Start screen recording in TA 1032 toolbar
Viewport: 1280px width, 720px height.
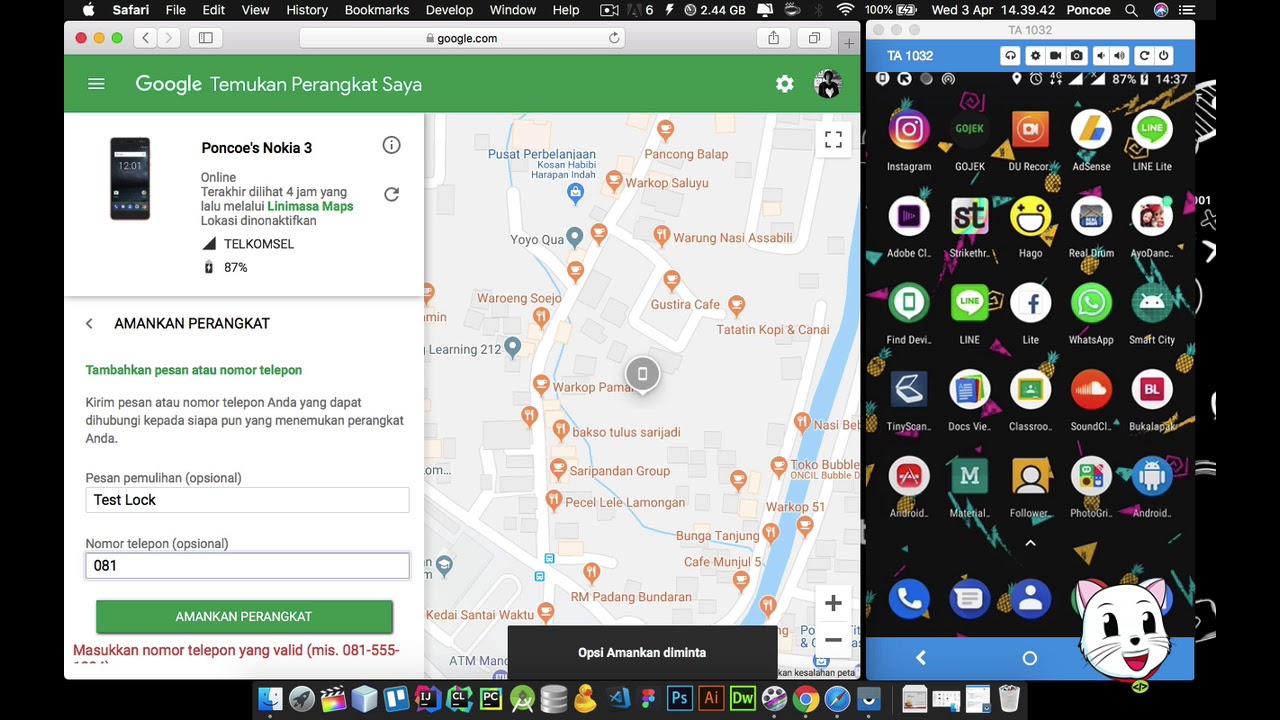[1055, 56]
